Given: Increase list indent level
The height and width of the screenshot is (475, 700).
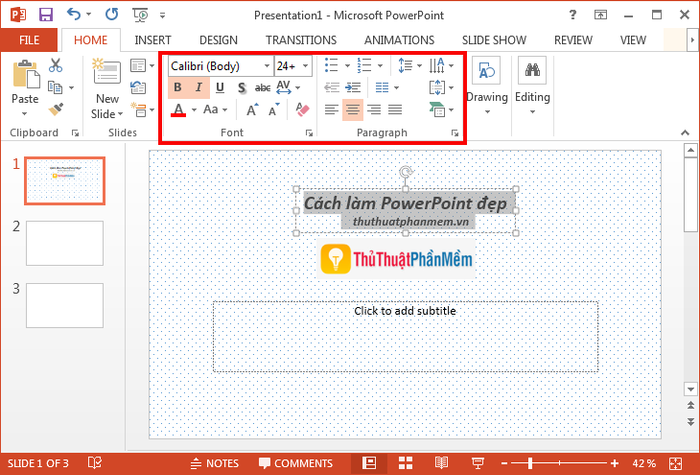Looking at the screenshot, I should pyautogui.click(x=353, y=88).
